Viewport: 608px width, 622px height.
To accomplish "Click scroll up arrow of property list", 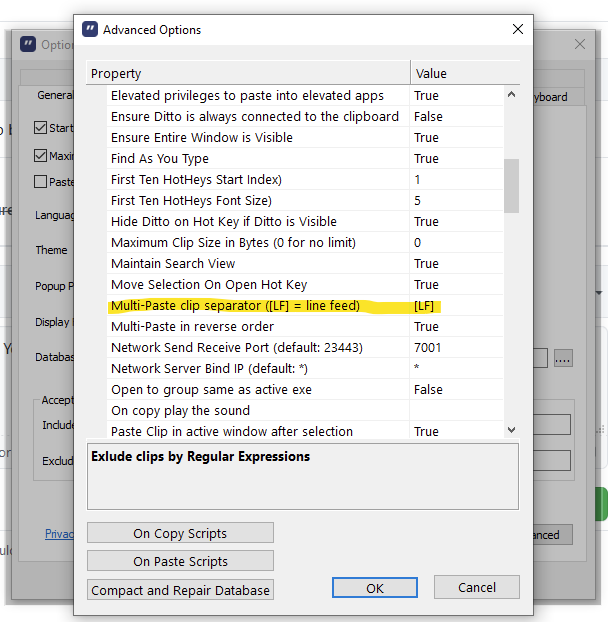I will click(511, 94).
